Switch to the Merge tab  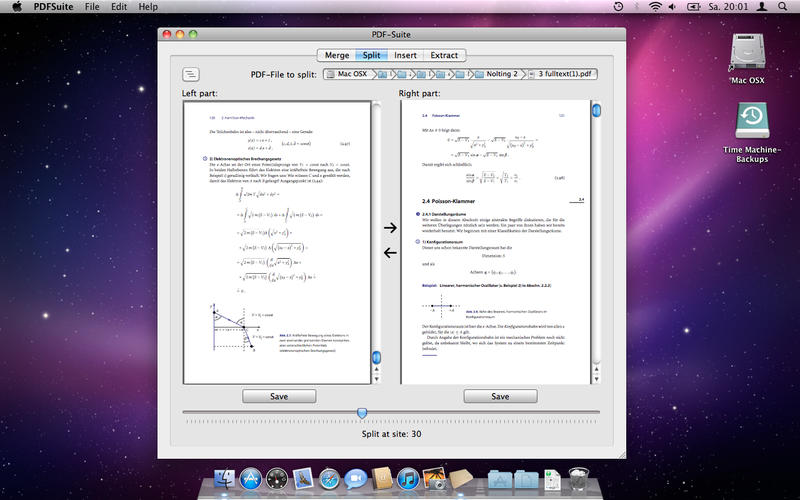(337, 55)
